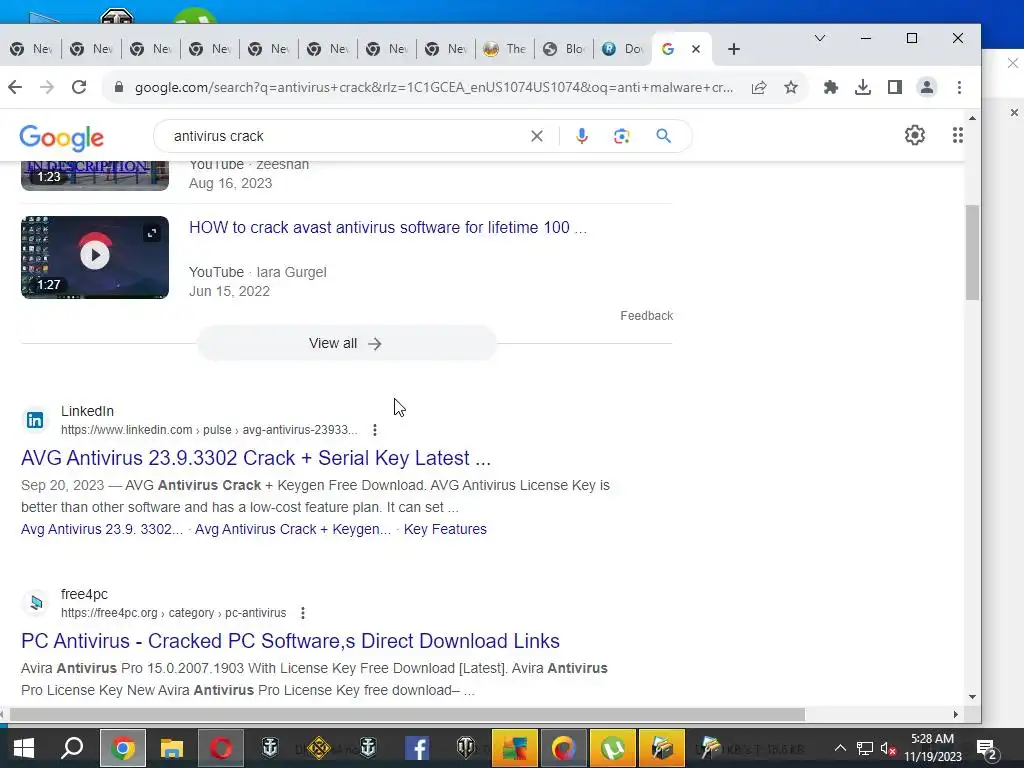Open uTorrent from the taskbar
This screenshot has width=1024, height=768.
(613, 748)
